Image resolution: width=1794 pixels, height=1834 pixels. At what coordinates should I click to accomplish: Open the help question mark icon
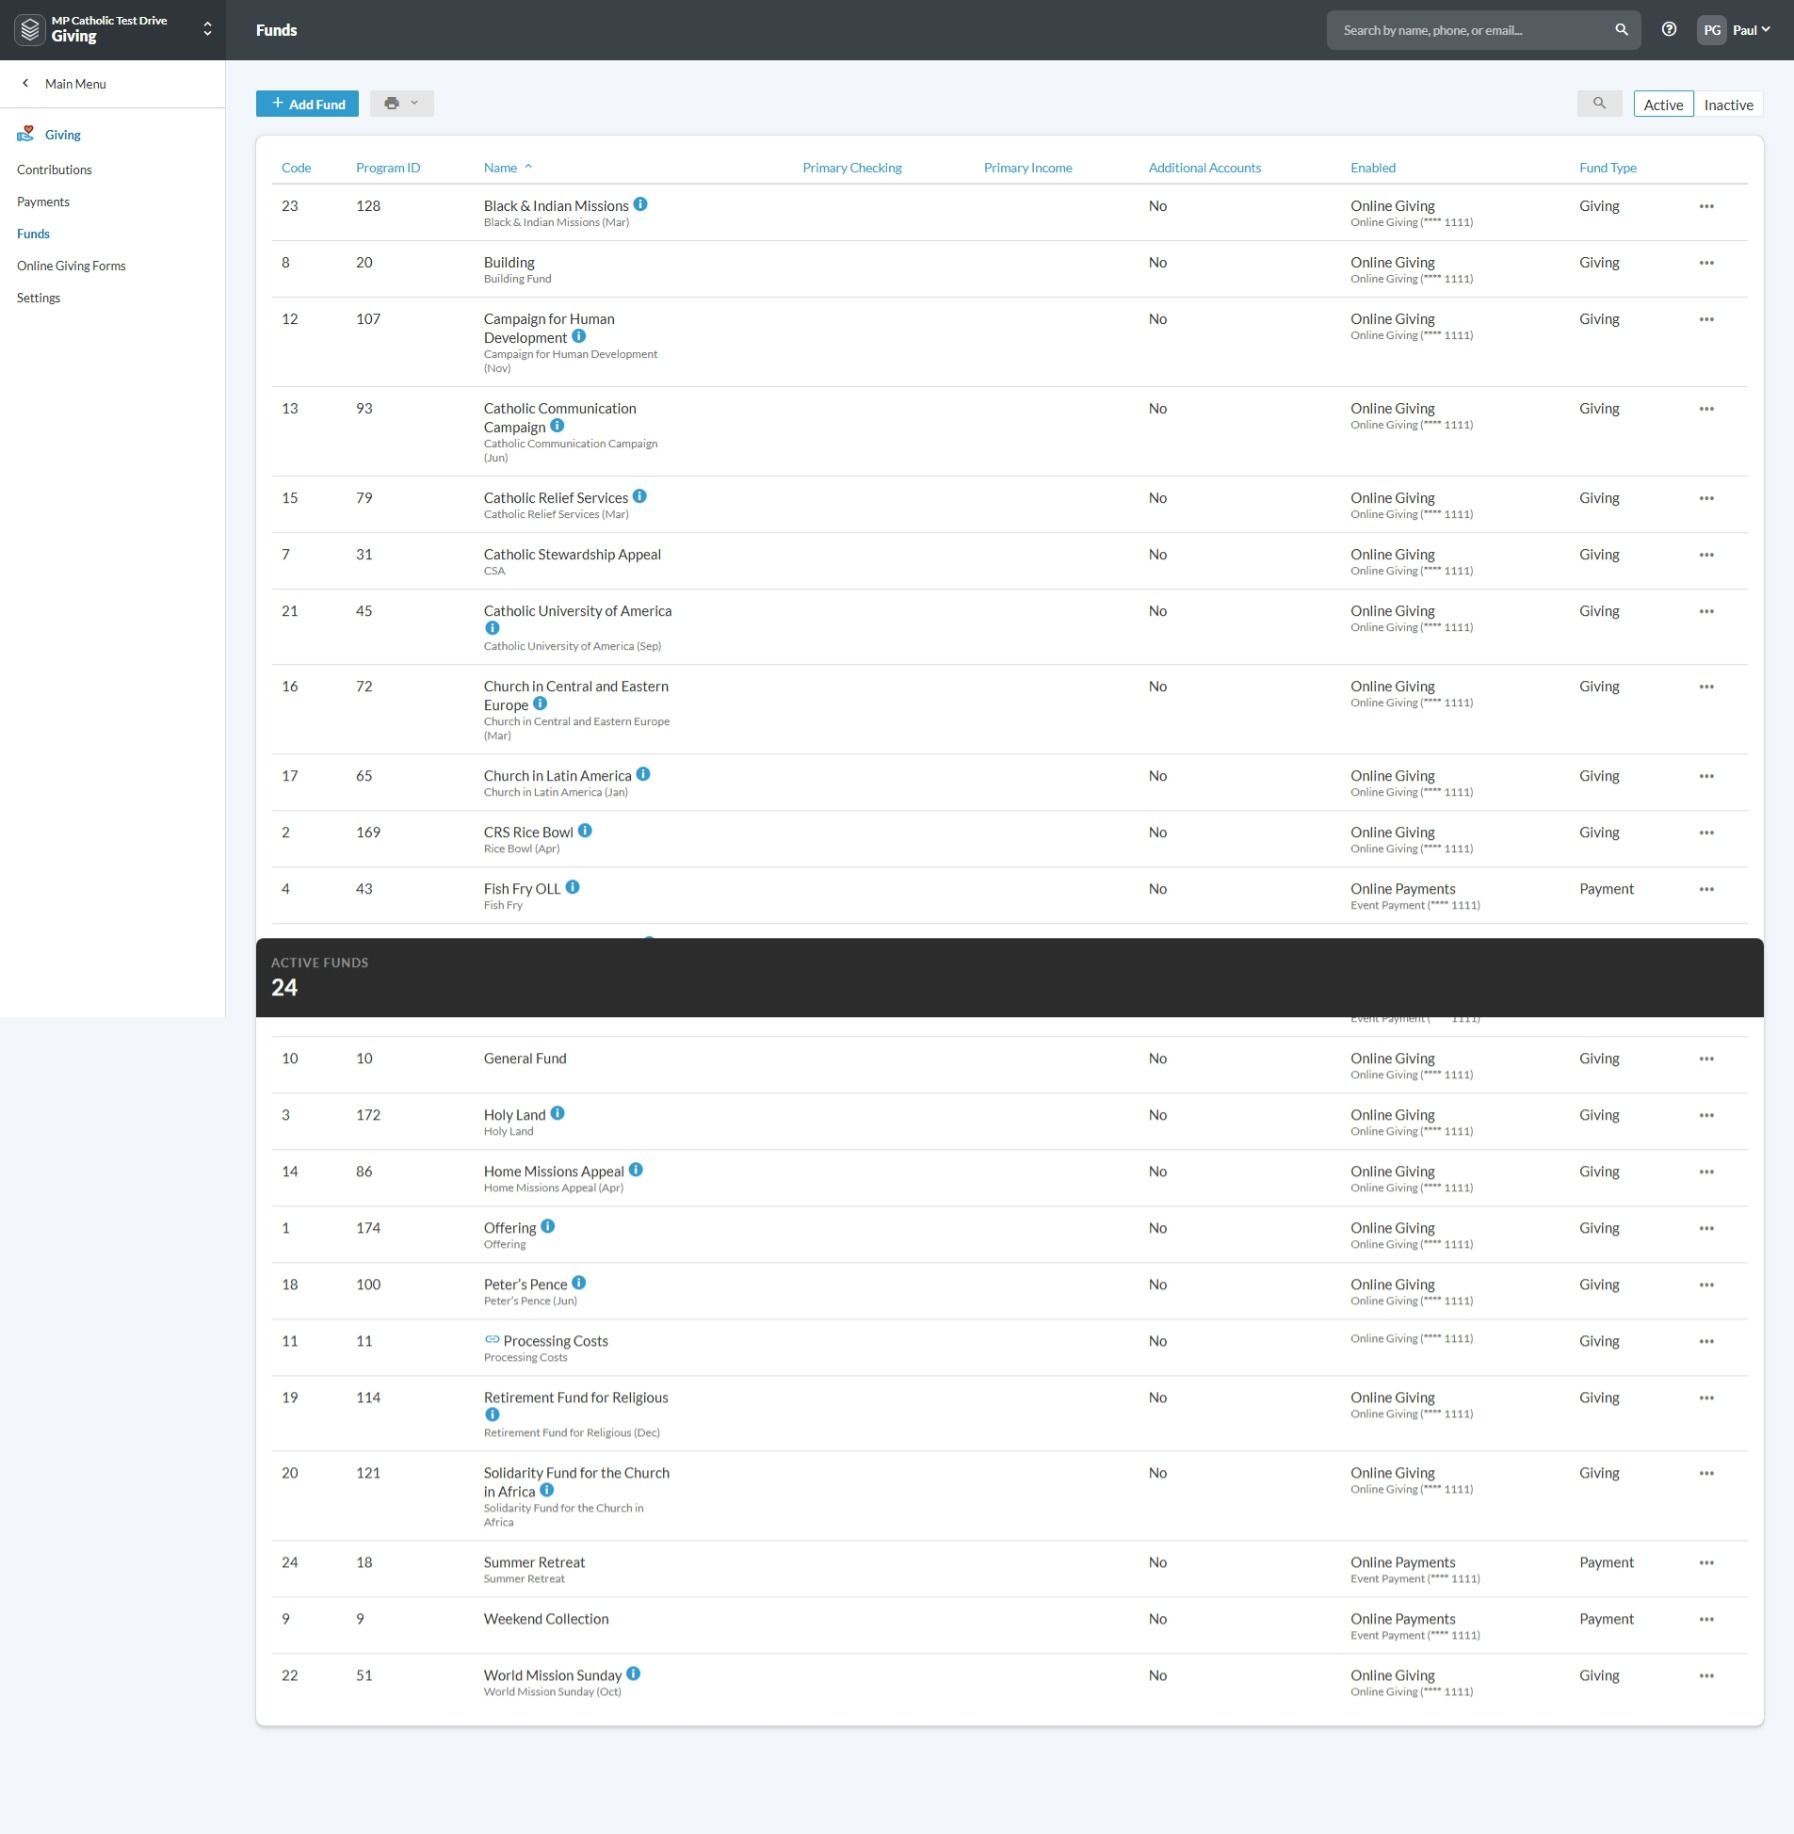pos(1669,30)
